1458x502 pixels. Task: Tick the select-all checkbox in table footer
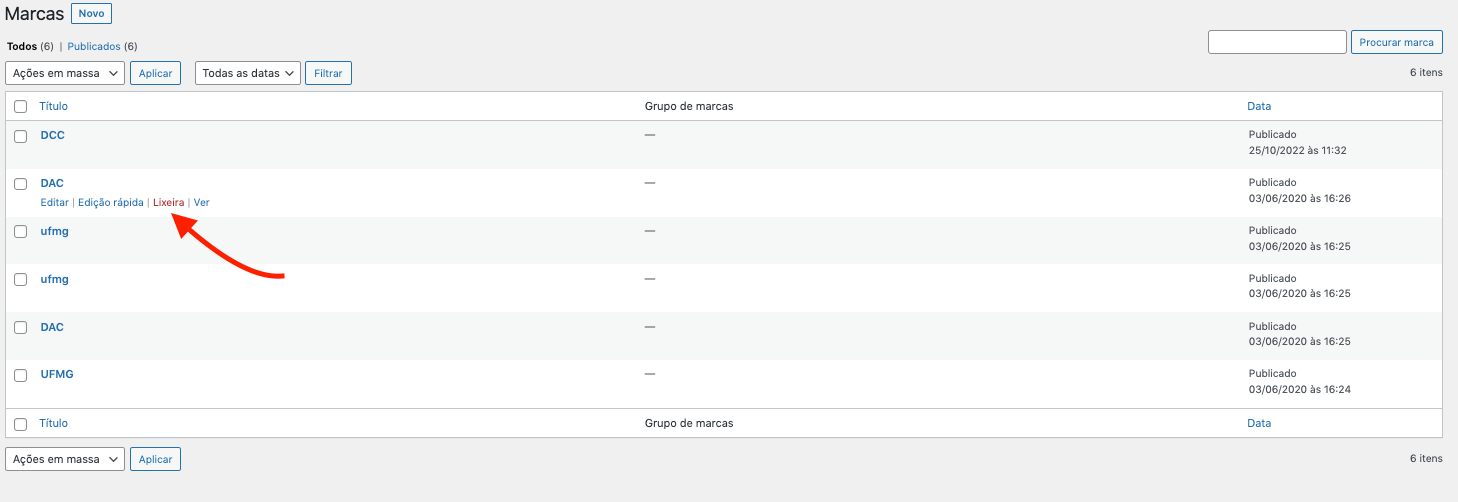(x=20, y=424)
